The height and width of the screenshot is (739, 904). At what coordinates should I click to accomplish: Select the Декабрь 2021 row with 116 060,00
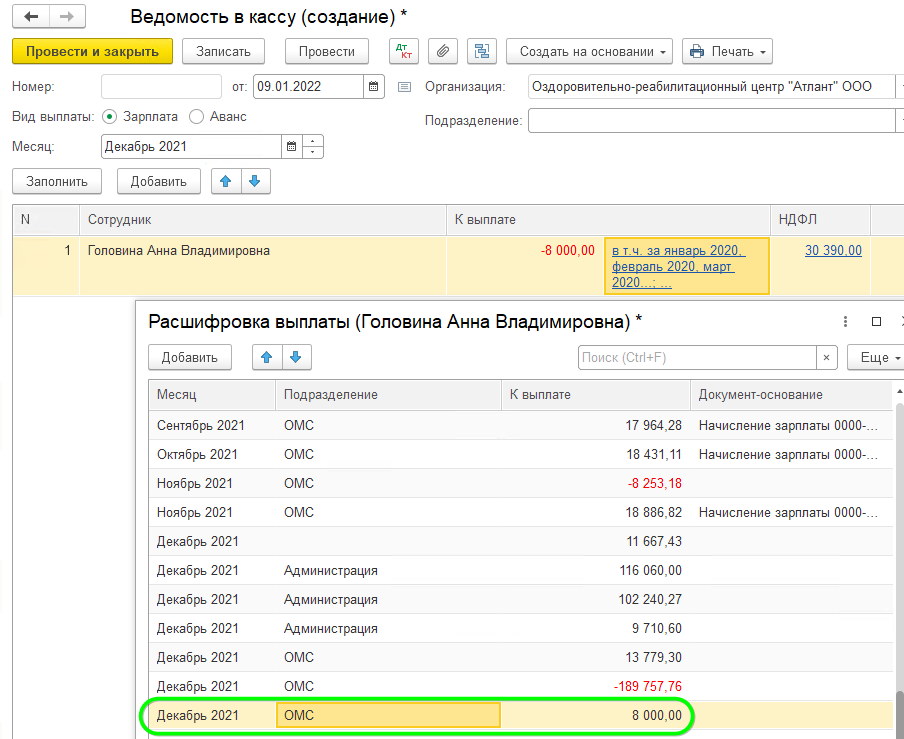(420, 570)
